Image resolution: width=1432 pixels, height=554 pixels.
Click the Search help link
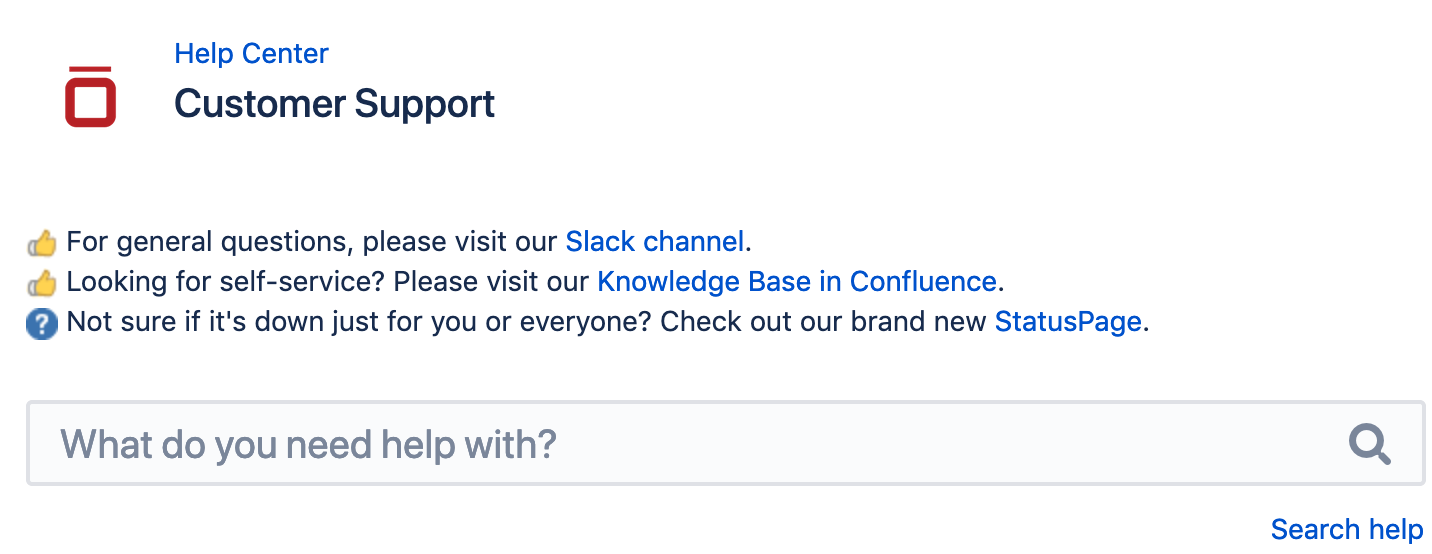(1346, 529)
